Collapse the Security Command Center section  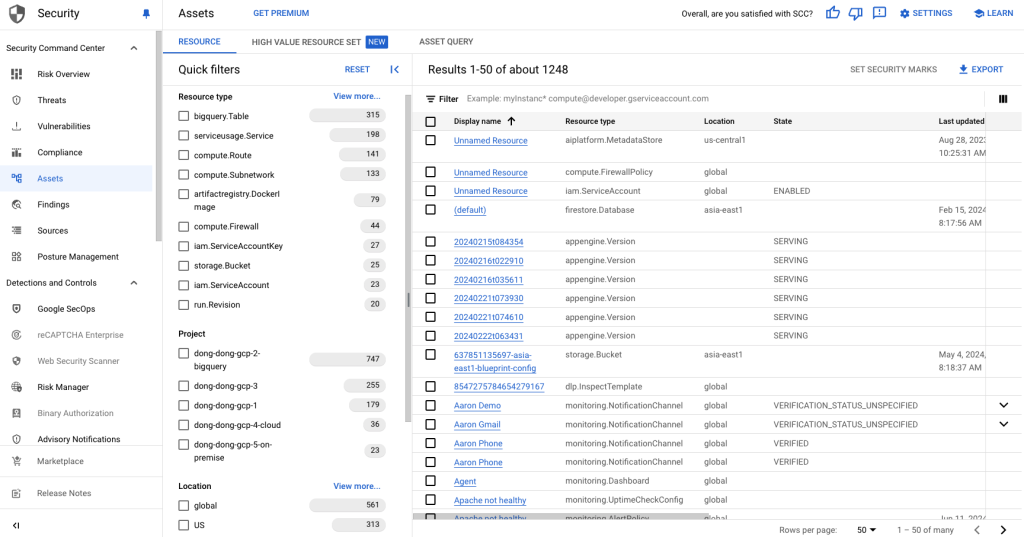[x=134, y=48]
